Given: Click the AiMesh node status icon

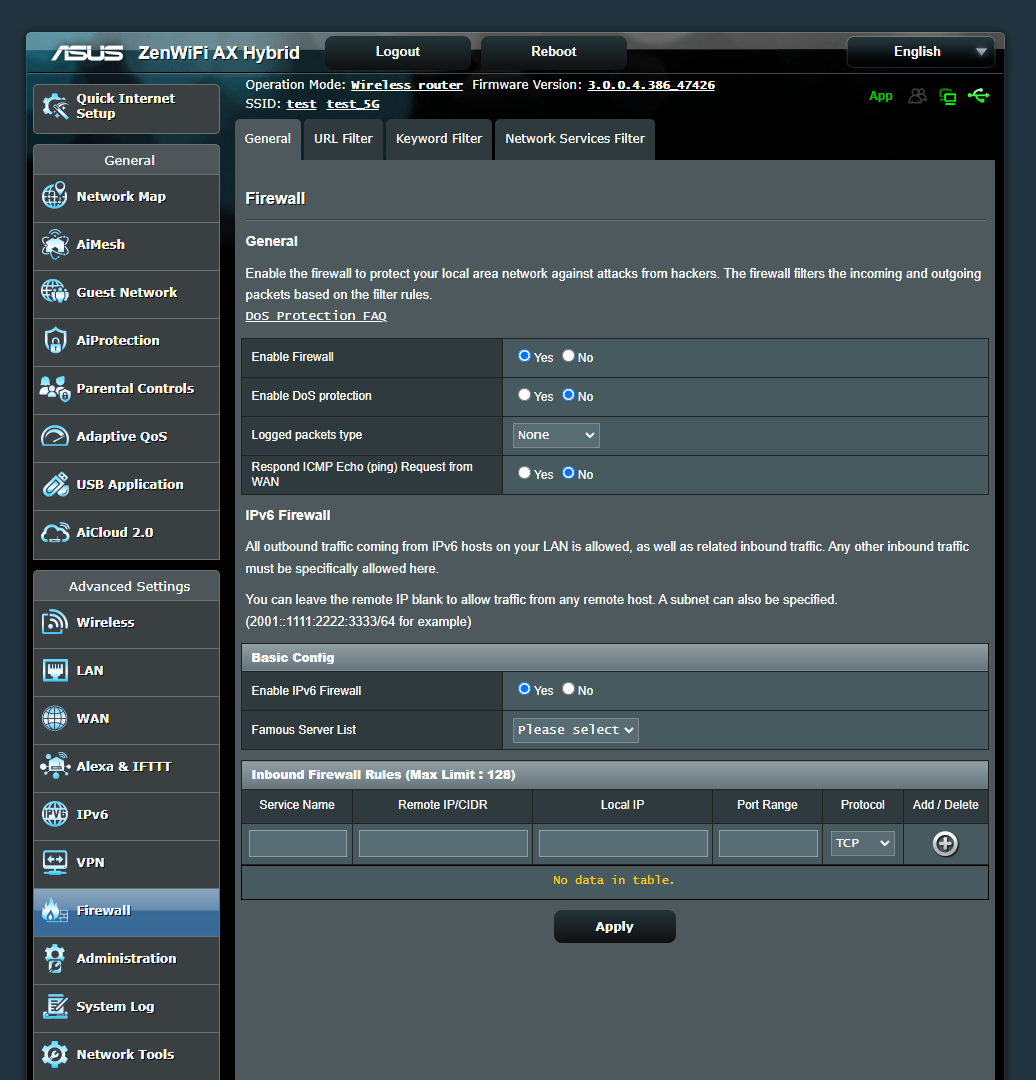Looking at the screenshot, I should click(948, 96).
